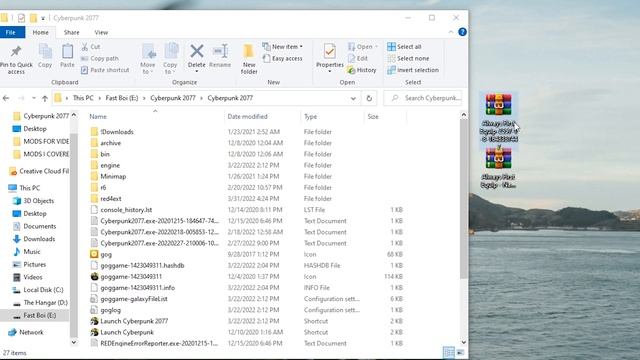Click the Edit ribbon command
Viewport: 640px width, 360px height.
(358, 58)
